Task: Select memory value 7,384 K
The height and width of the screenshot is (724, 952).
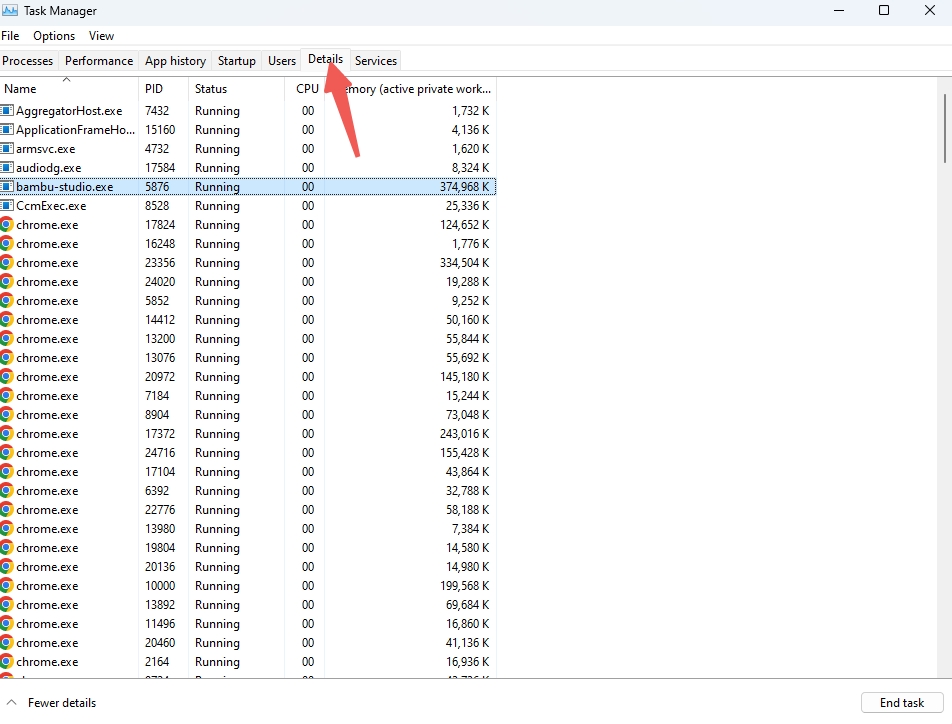Action: click(471, 528)
